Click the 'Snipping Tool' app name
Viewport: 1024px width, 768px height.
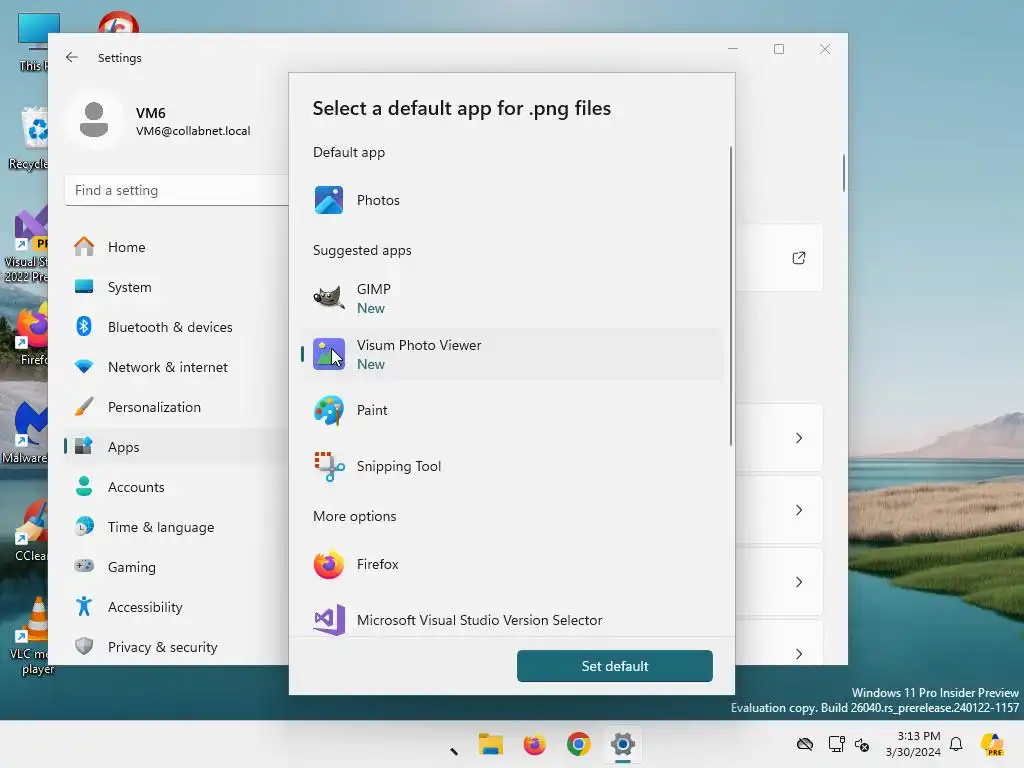point(398,466)
